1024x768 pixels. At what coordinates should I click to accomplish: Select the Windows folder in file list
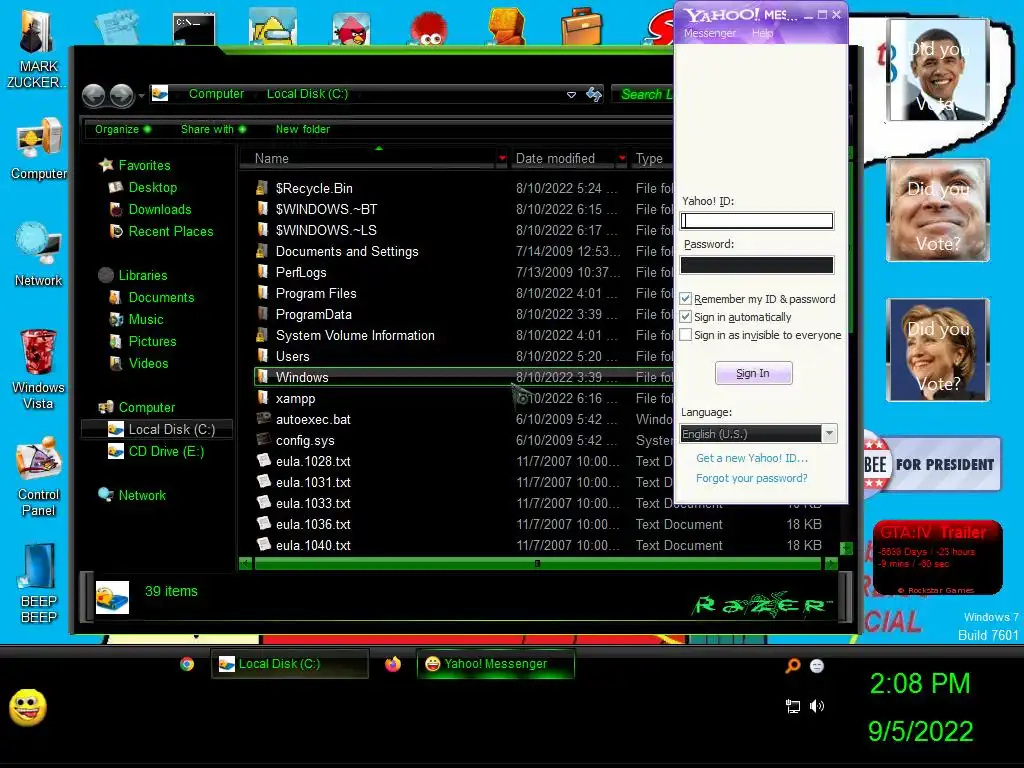tap(464, 377)
